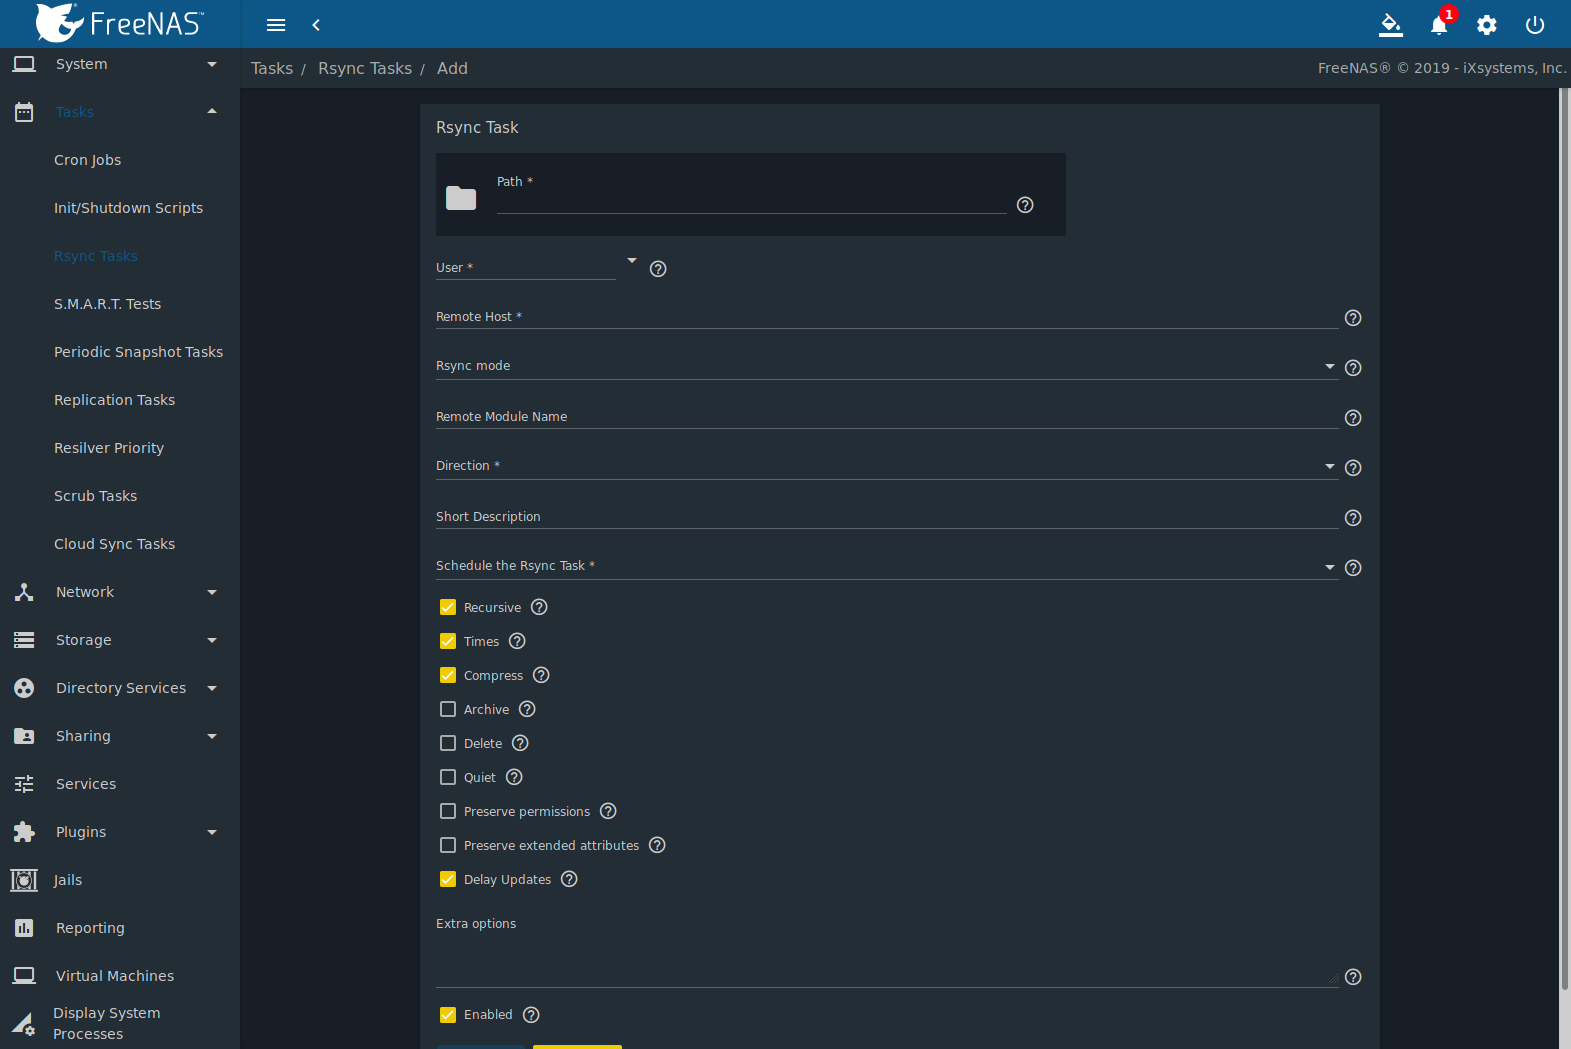1571x1049 pixels.
Task: Open Init/Shutdown Scripts page
Action: (x=128, y=208)
